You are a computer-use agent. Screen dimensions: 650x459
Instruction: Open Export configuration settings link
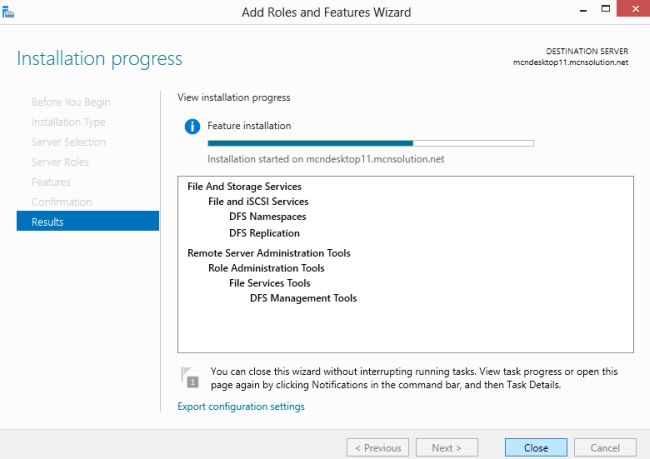241,406
